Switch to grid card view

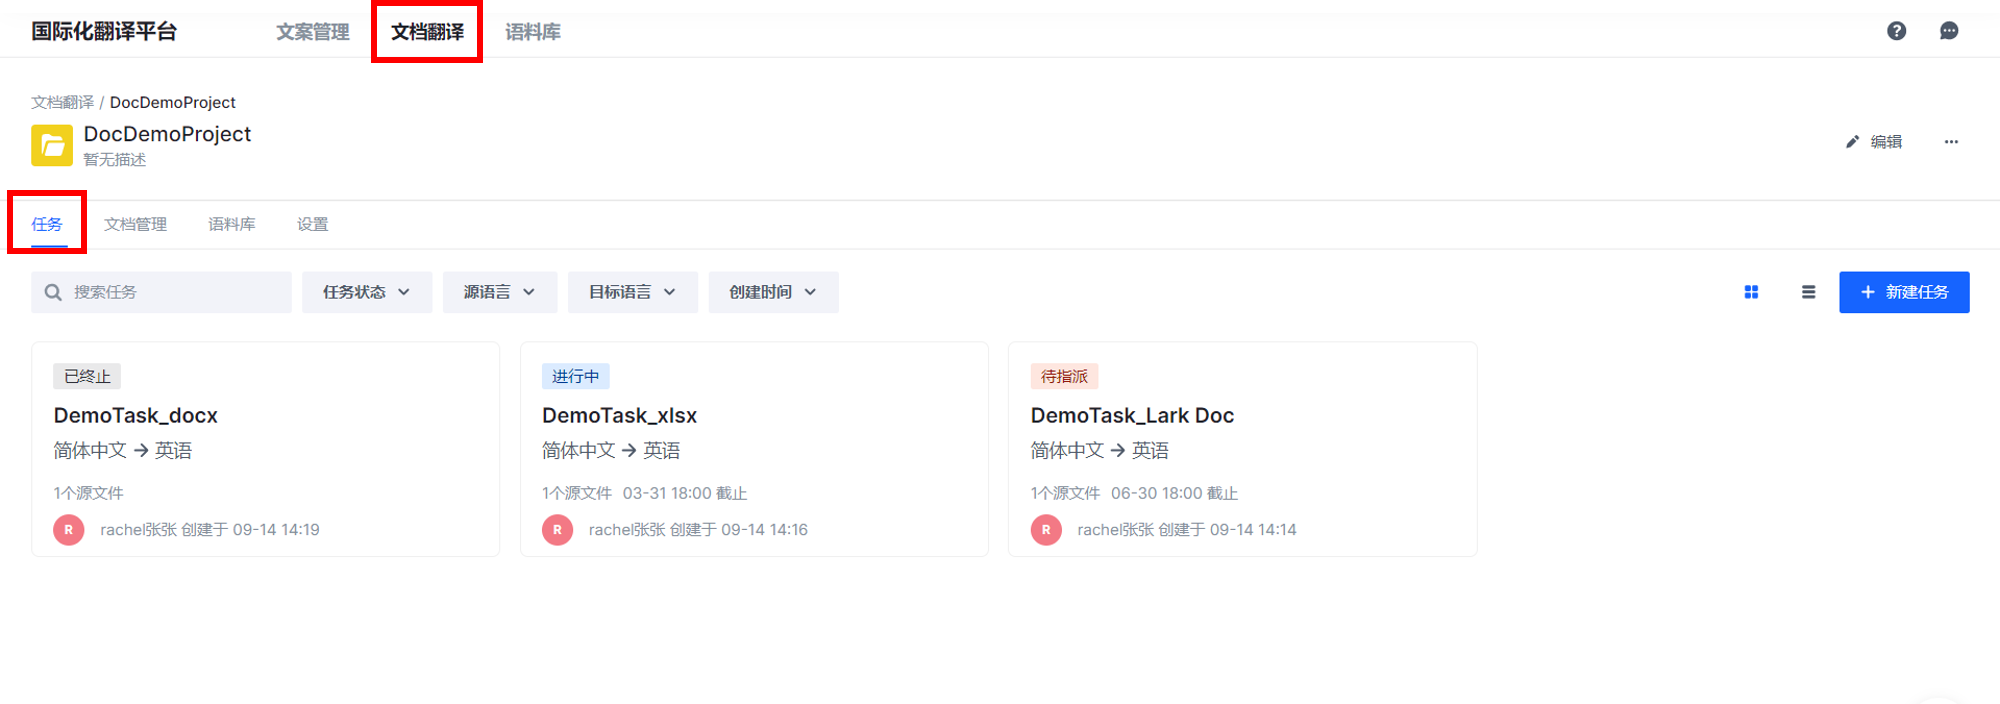pos(1751,292)
